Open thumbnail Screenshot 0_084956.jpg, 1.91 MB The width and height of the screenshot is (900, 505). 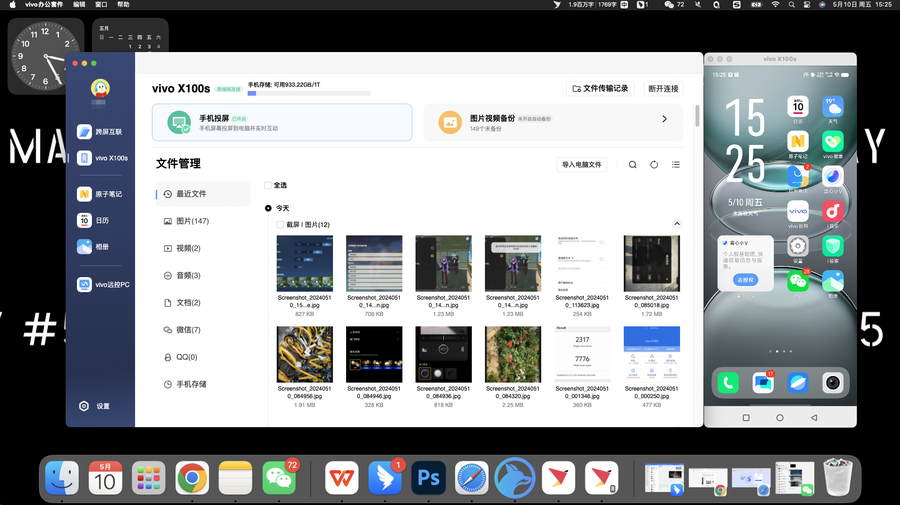point(305,355)
